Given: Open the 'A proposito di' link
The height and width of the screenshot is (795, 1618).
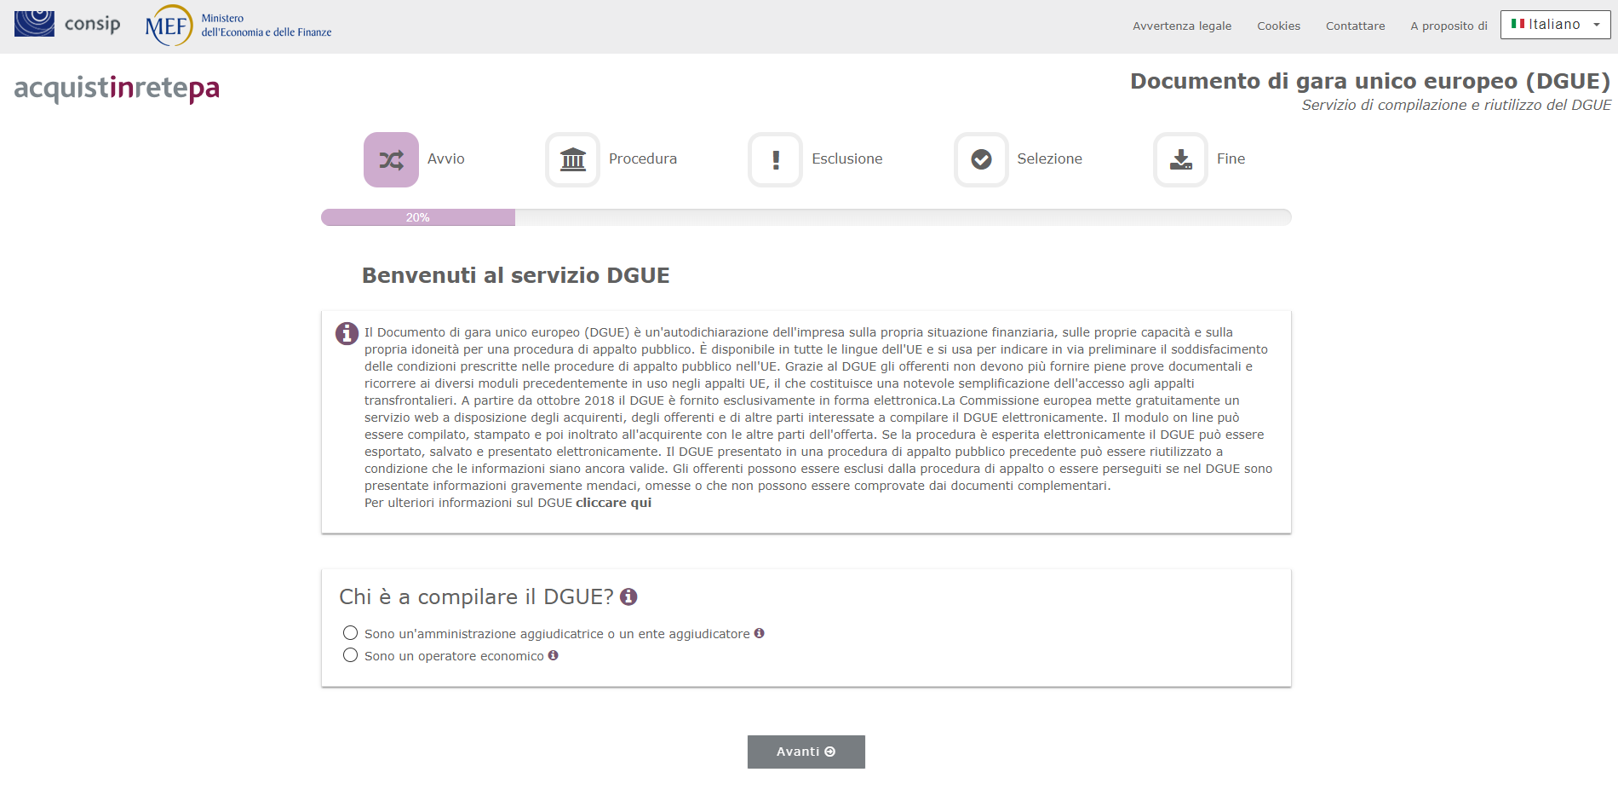Looking at the screenshot, I should tap(1448, 26).
